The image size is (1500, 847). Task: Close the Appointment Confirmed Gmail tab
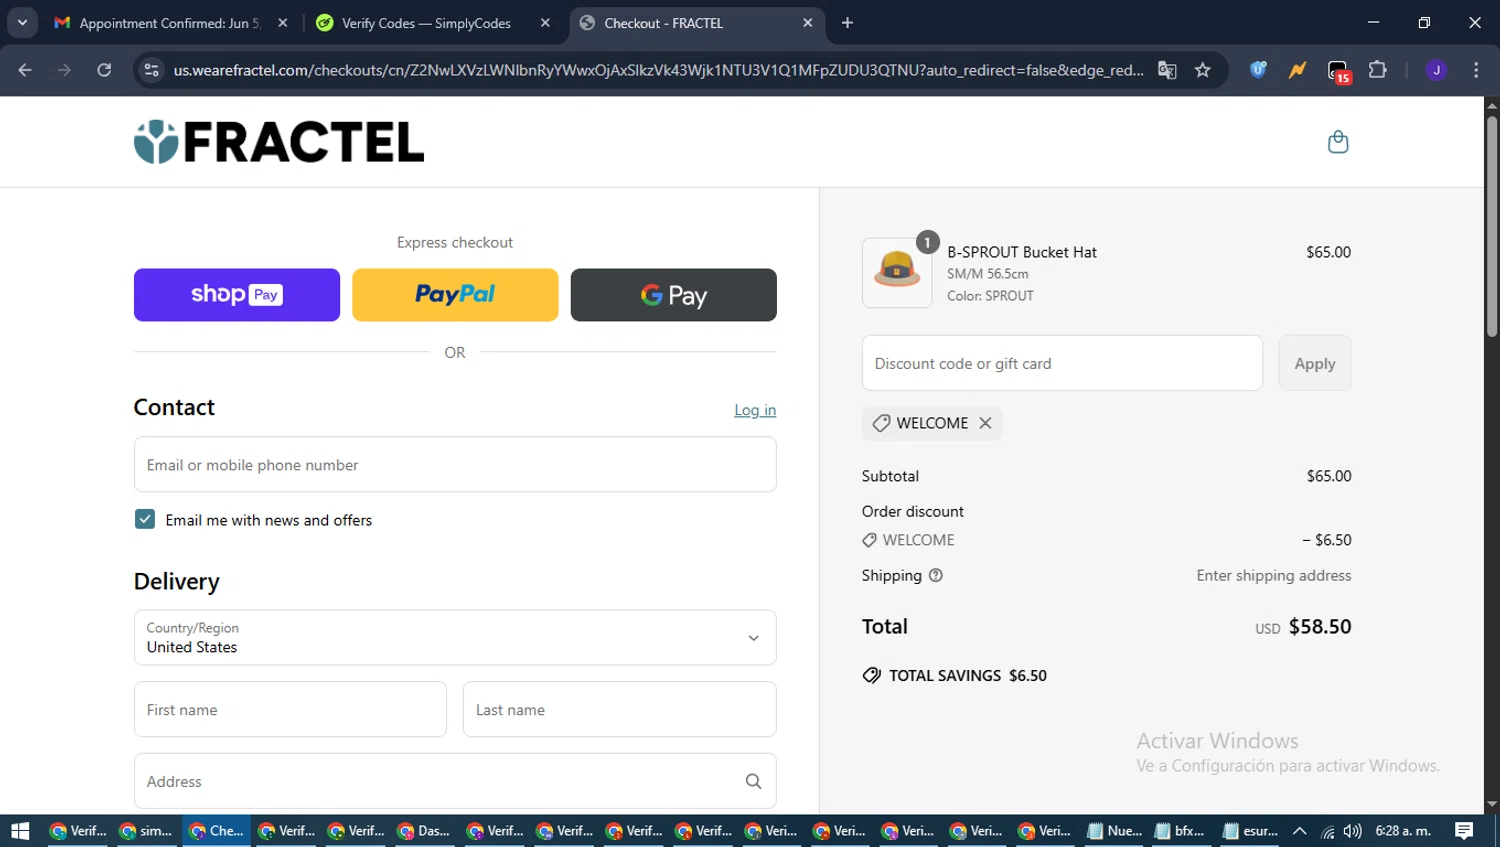[x=283, y=23]
